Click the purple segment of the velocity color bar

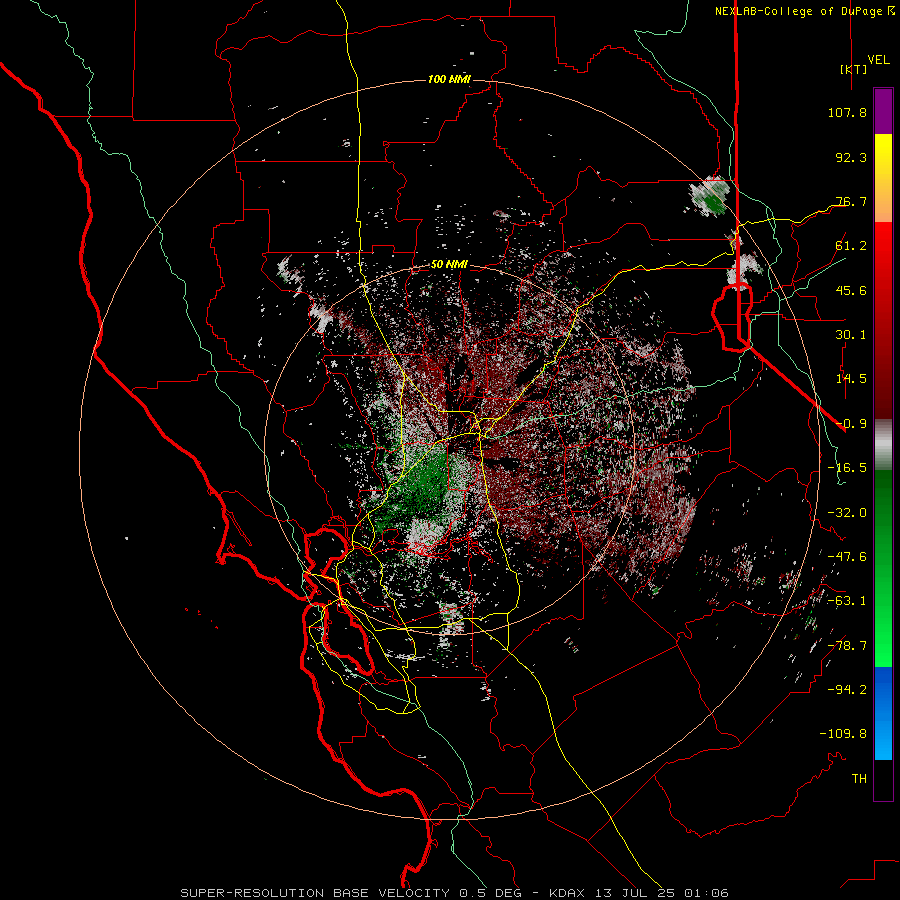(x=883, y=112)
